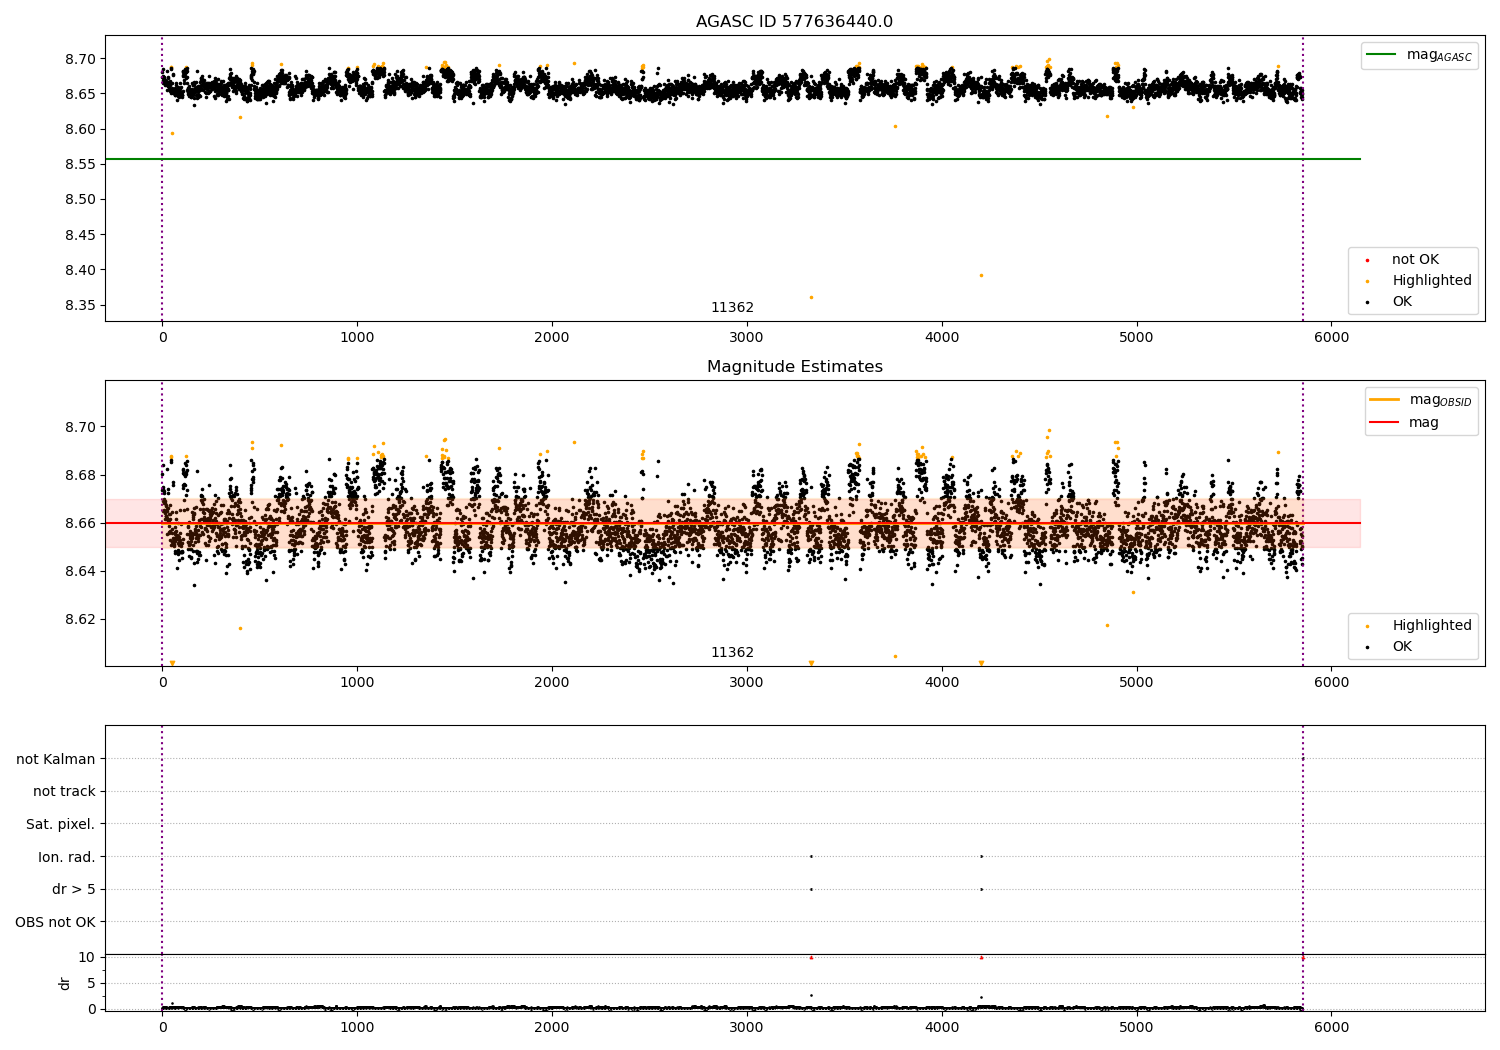Screen dimensions: 1500x1050
Task: Click the 'OBS not OK' row label
Action: [x=56, y=922]
